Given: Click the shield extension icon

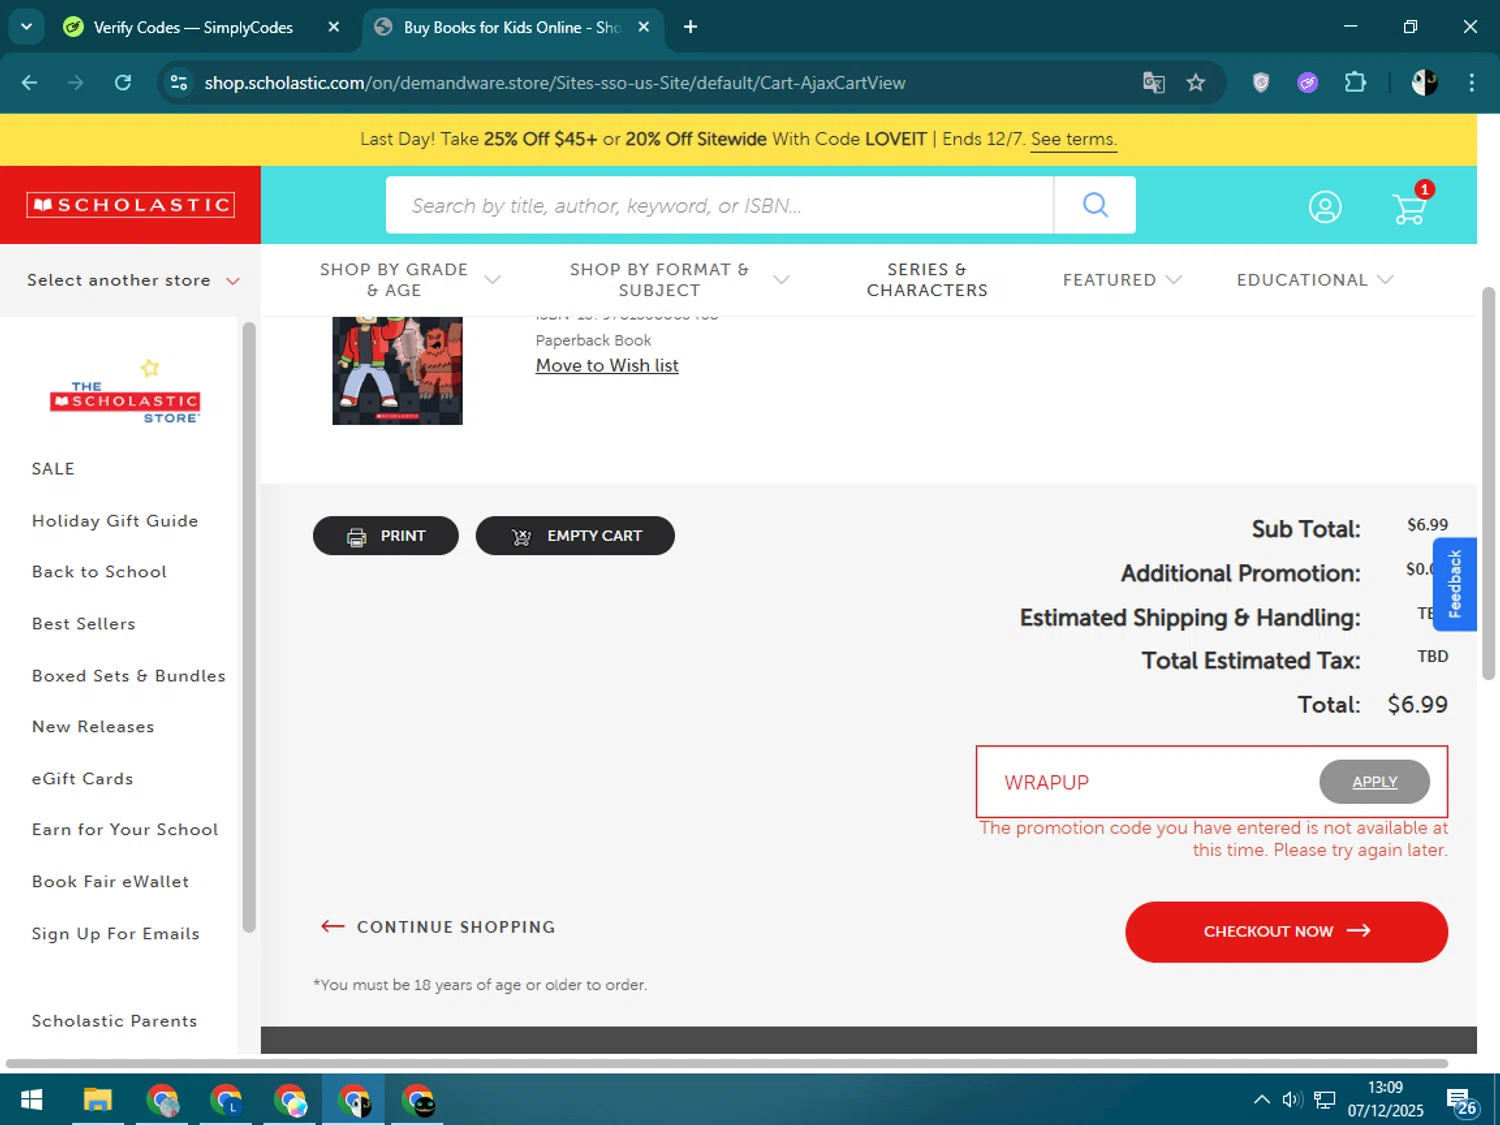Looking at the screenshot, I should (x=1261, y=83).
